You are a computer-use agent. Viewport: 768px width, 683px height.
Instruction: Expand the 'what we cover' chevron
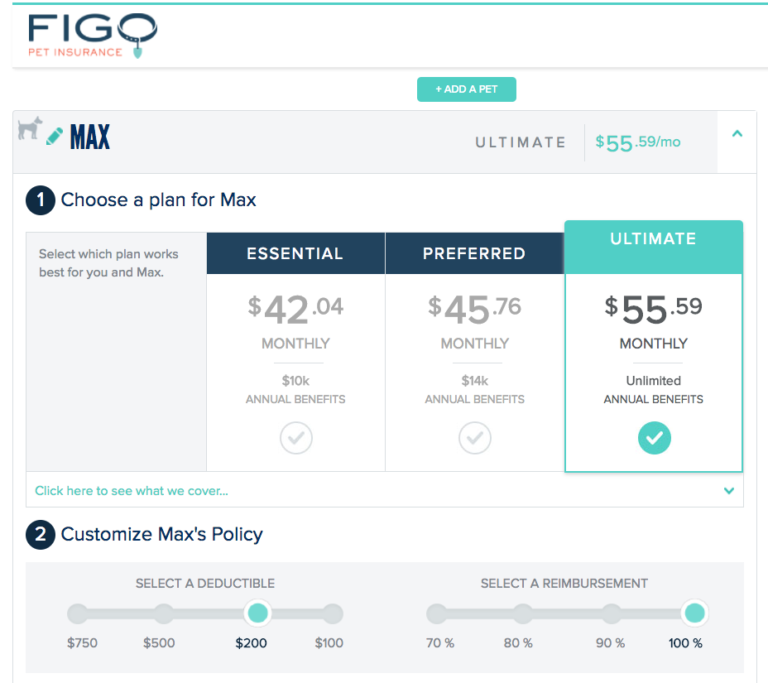coord(729,490)
